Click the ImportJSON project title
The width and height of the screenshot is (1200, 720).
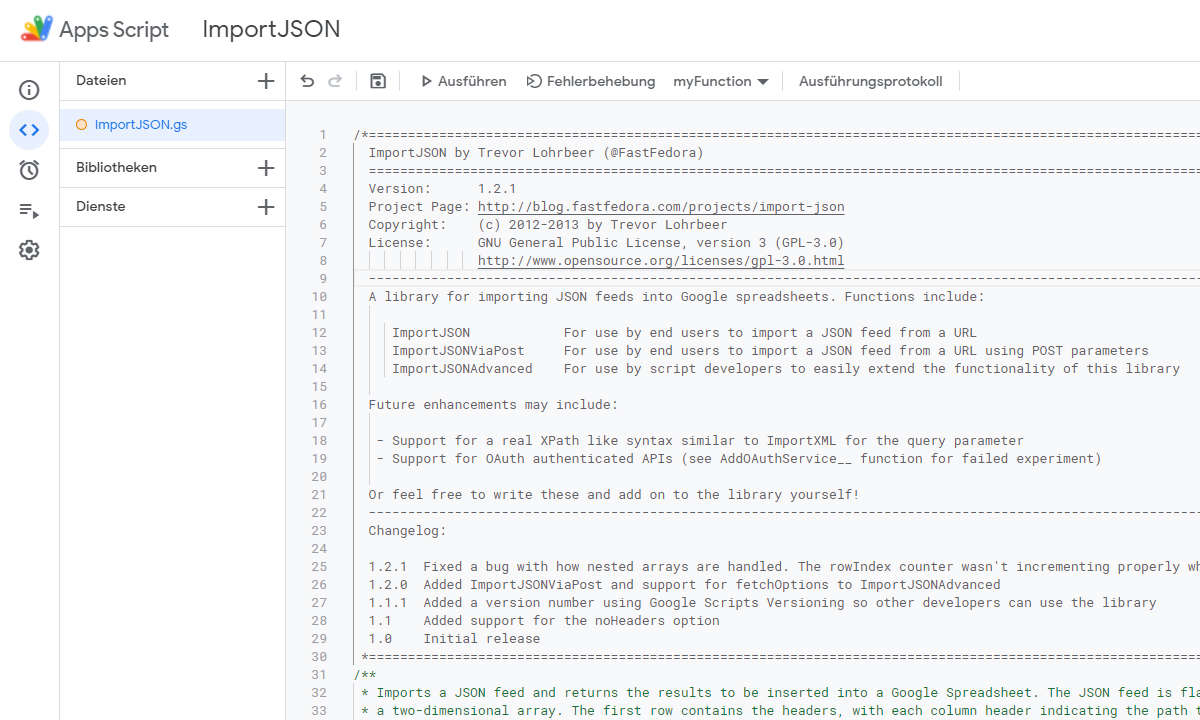point(271,30)
